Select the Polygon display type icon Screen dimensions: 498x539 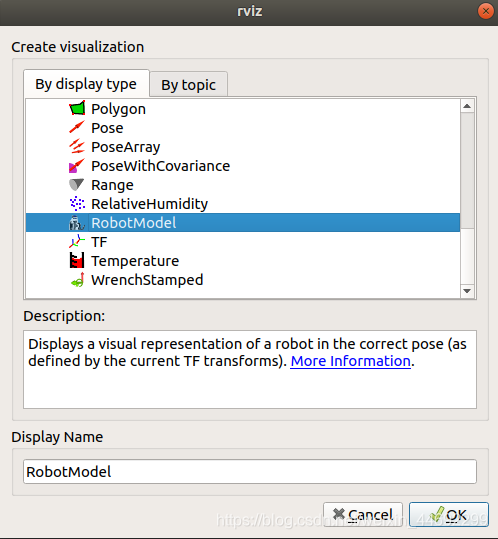77,109
